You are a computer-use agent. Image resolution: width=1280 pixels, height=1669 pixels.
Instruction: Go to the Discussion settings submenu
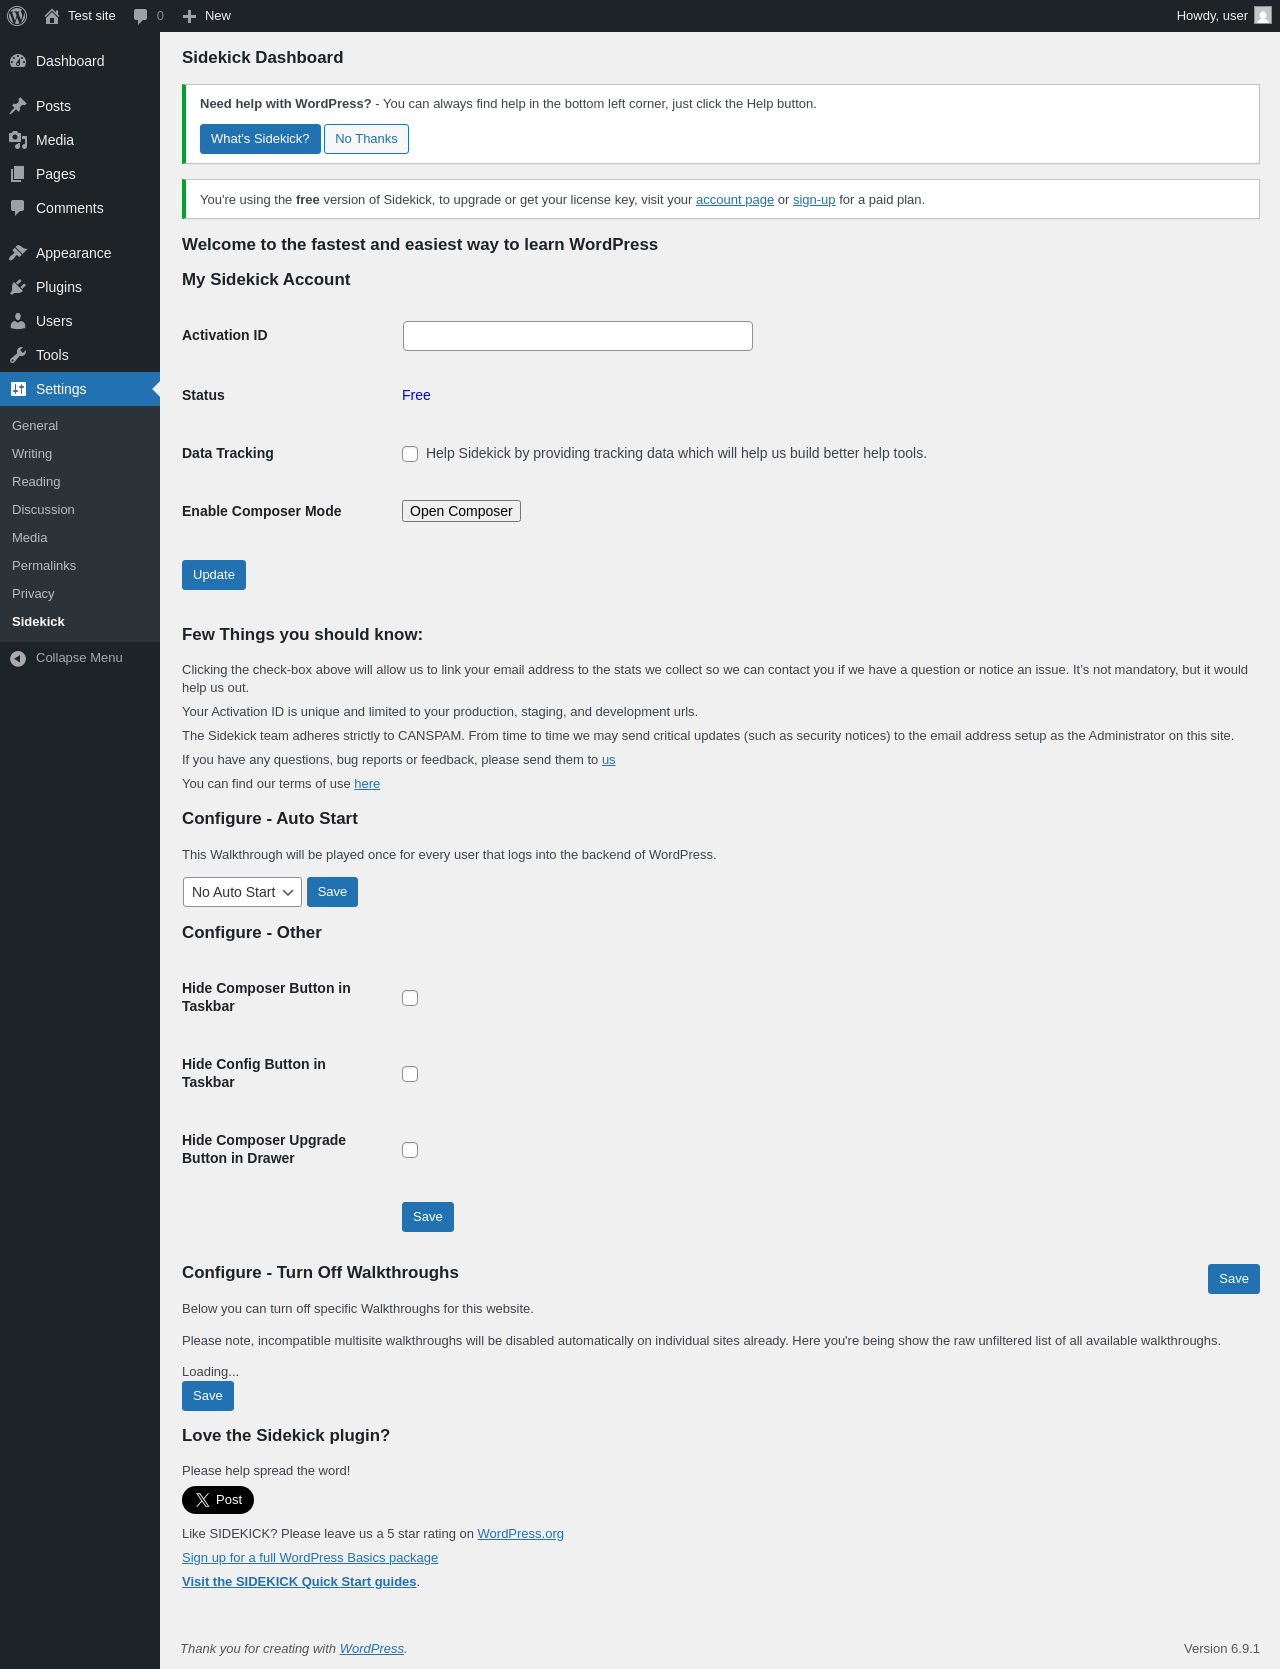pyautogui.click(x=43, y=510)
